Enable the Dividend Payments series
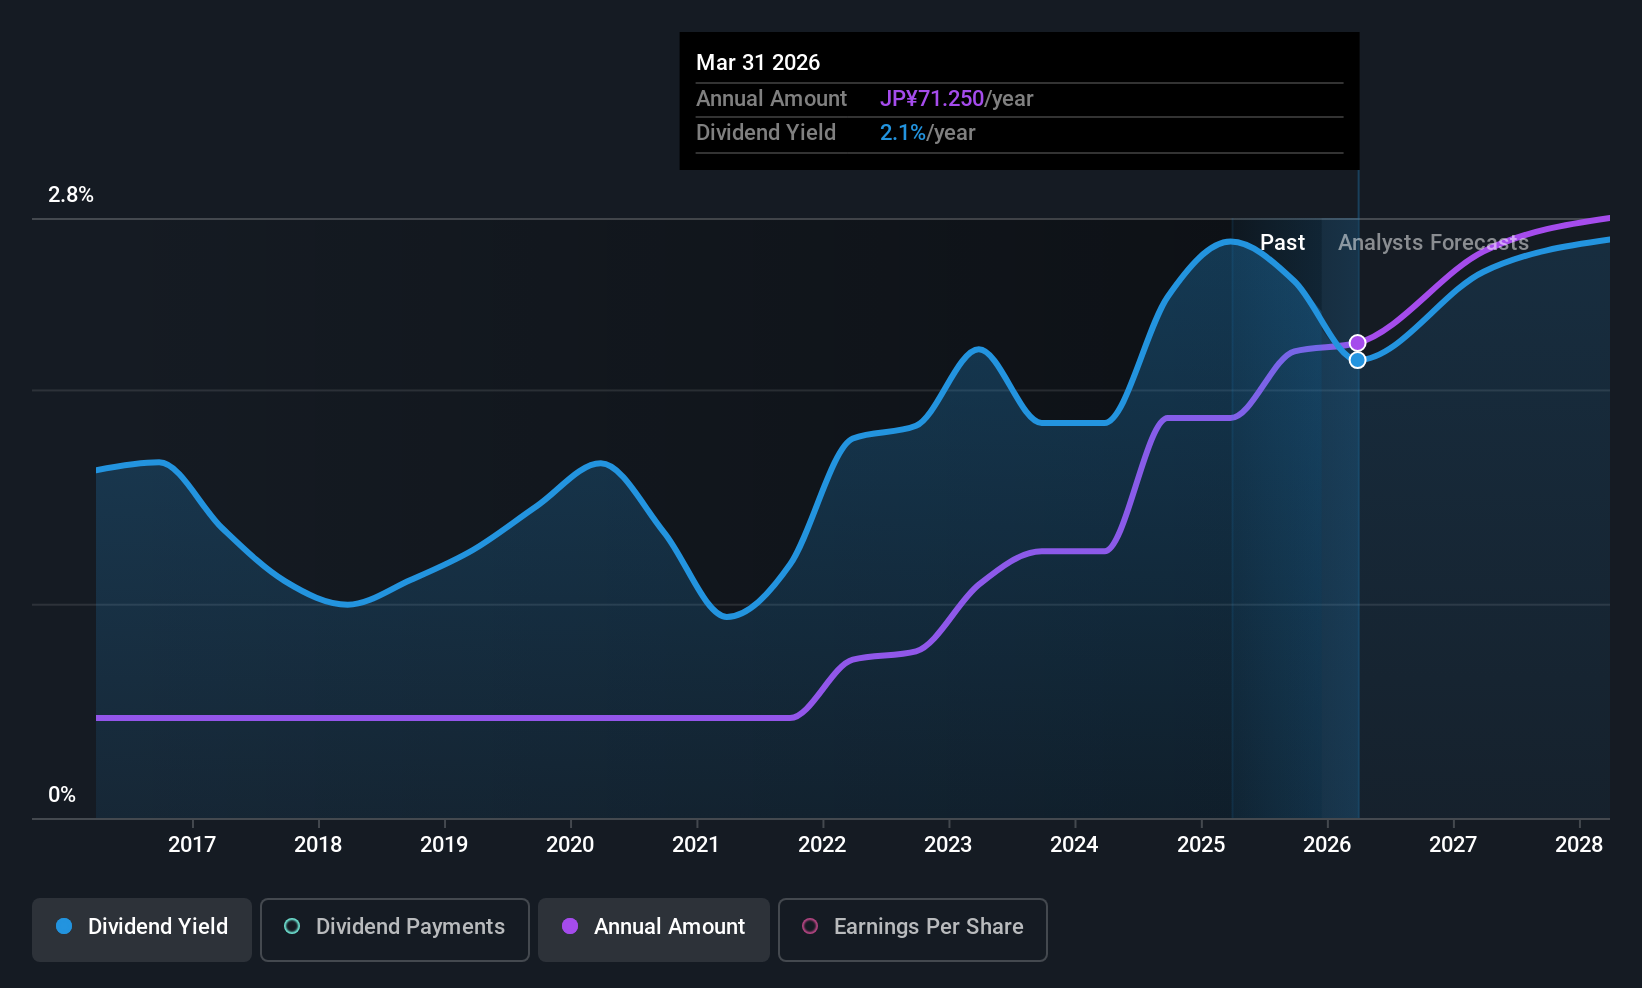This screenshot has height=988, width=1642. tap(394, 929)
